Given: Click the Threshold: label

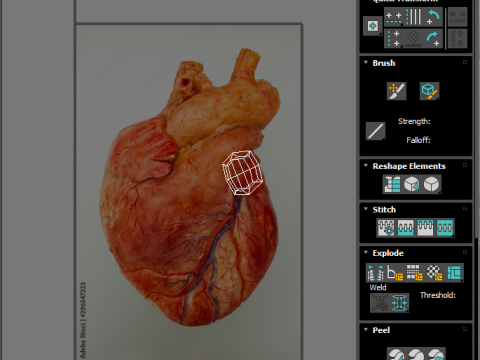Looking at the screenshot, I should [x=438, y=295].
